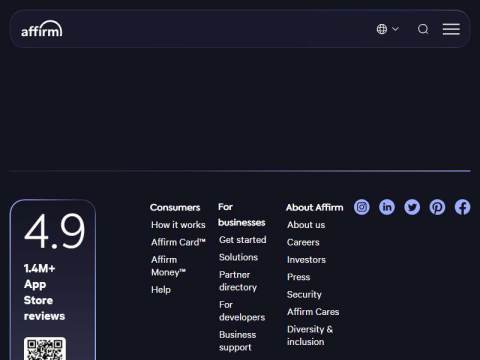The image size is (480, 360).
Task: Open the Affirm Cares link
Action: coord(313,312)
